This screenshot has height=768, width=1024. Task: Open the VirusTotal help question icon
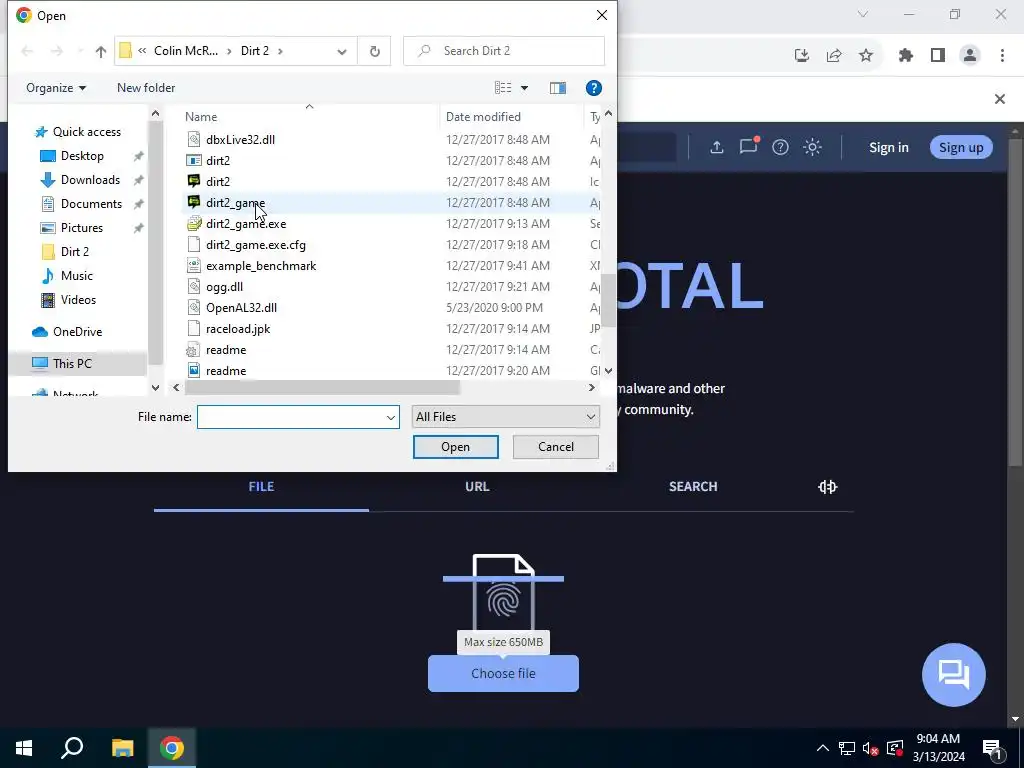(780, 148)
